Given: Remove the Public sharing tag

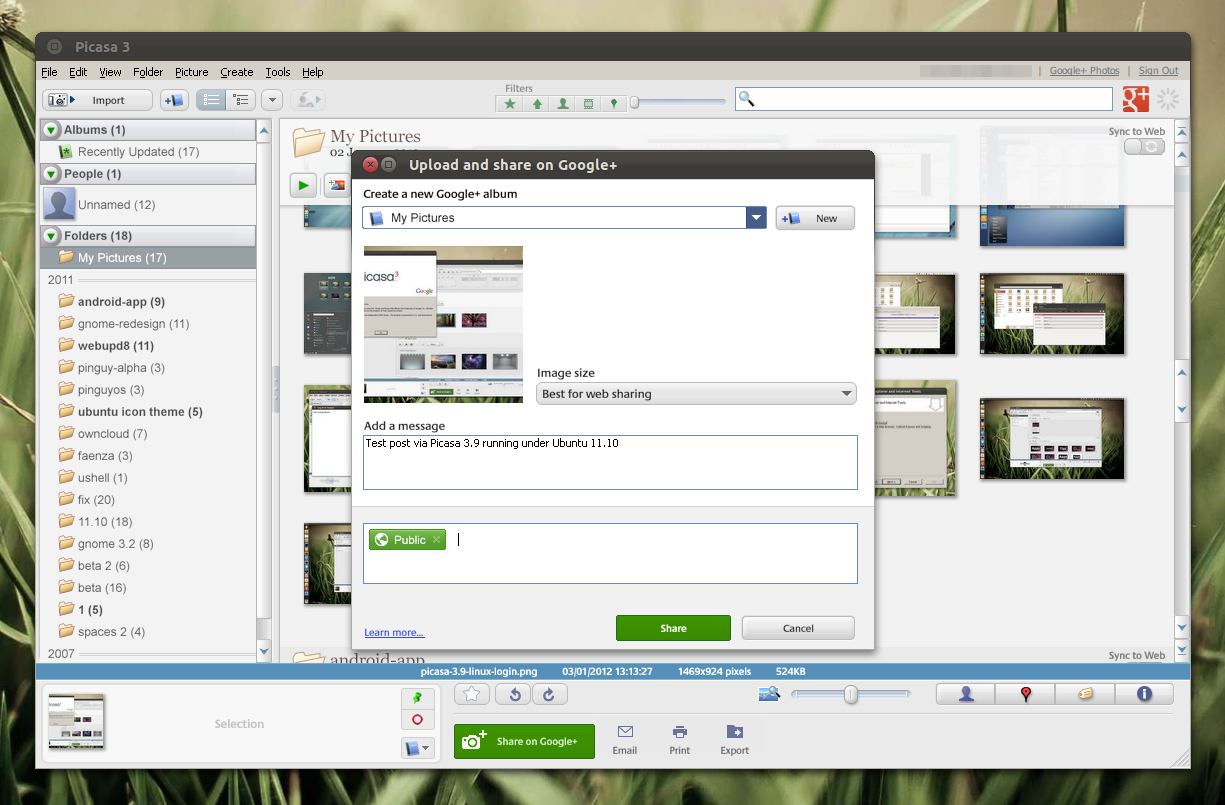Looking at the screenshot, I should (x=436, y=539).
